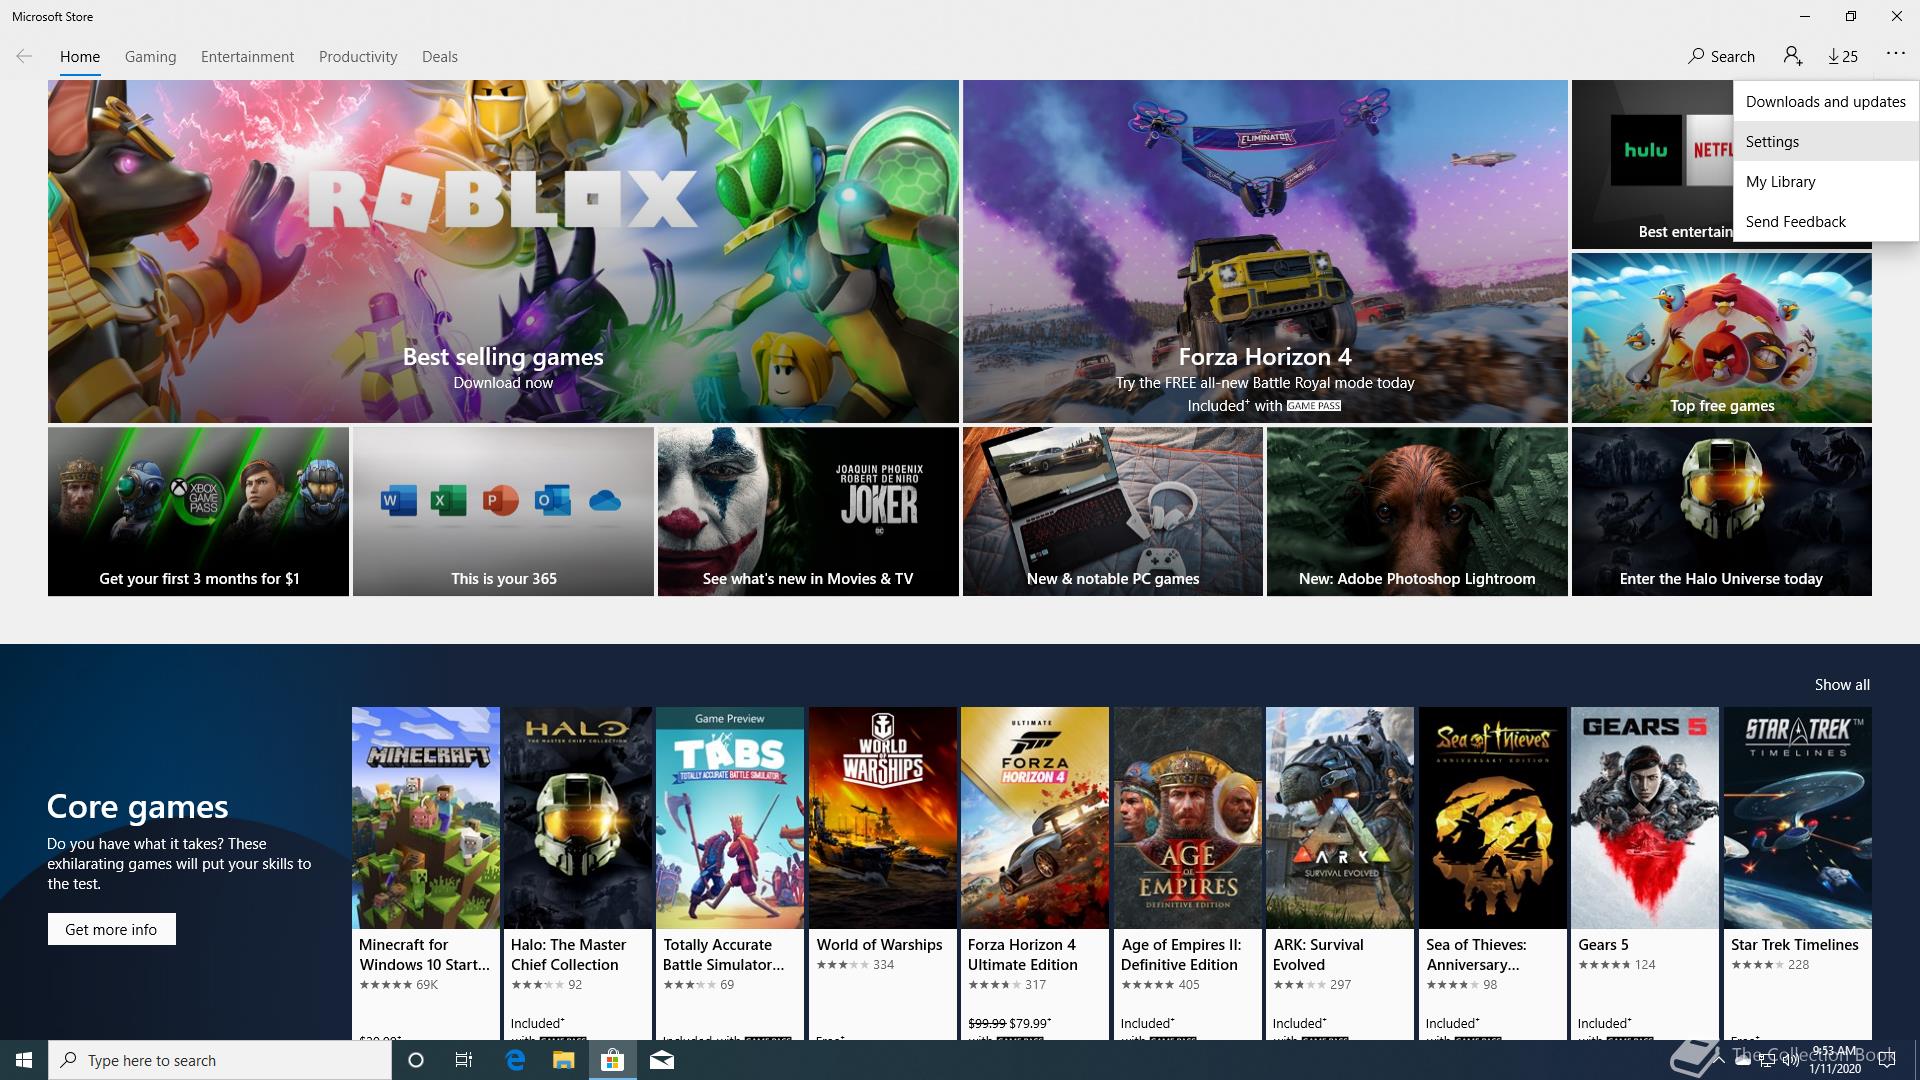1920x1080 pixels.
Task: Open New & notable PC games tile
Action: click(1113, 512)
